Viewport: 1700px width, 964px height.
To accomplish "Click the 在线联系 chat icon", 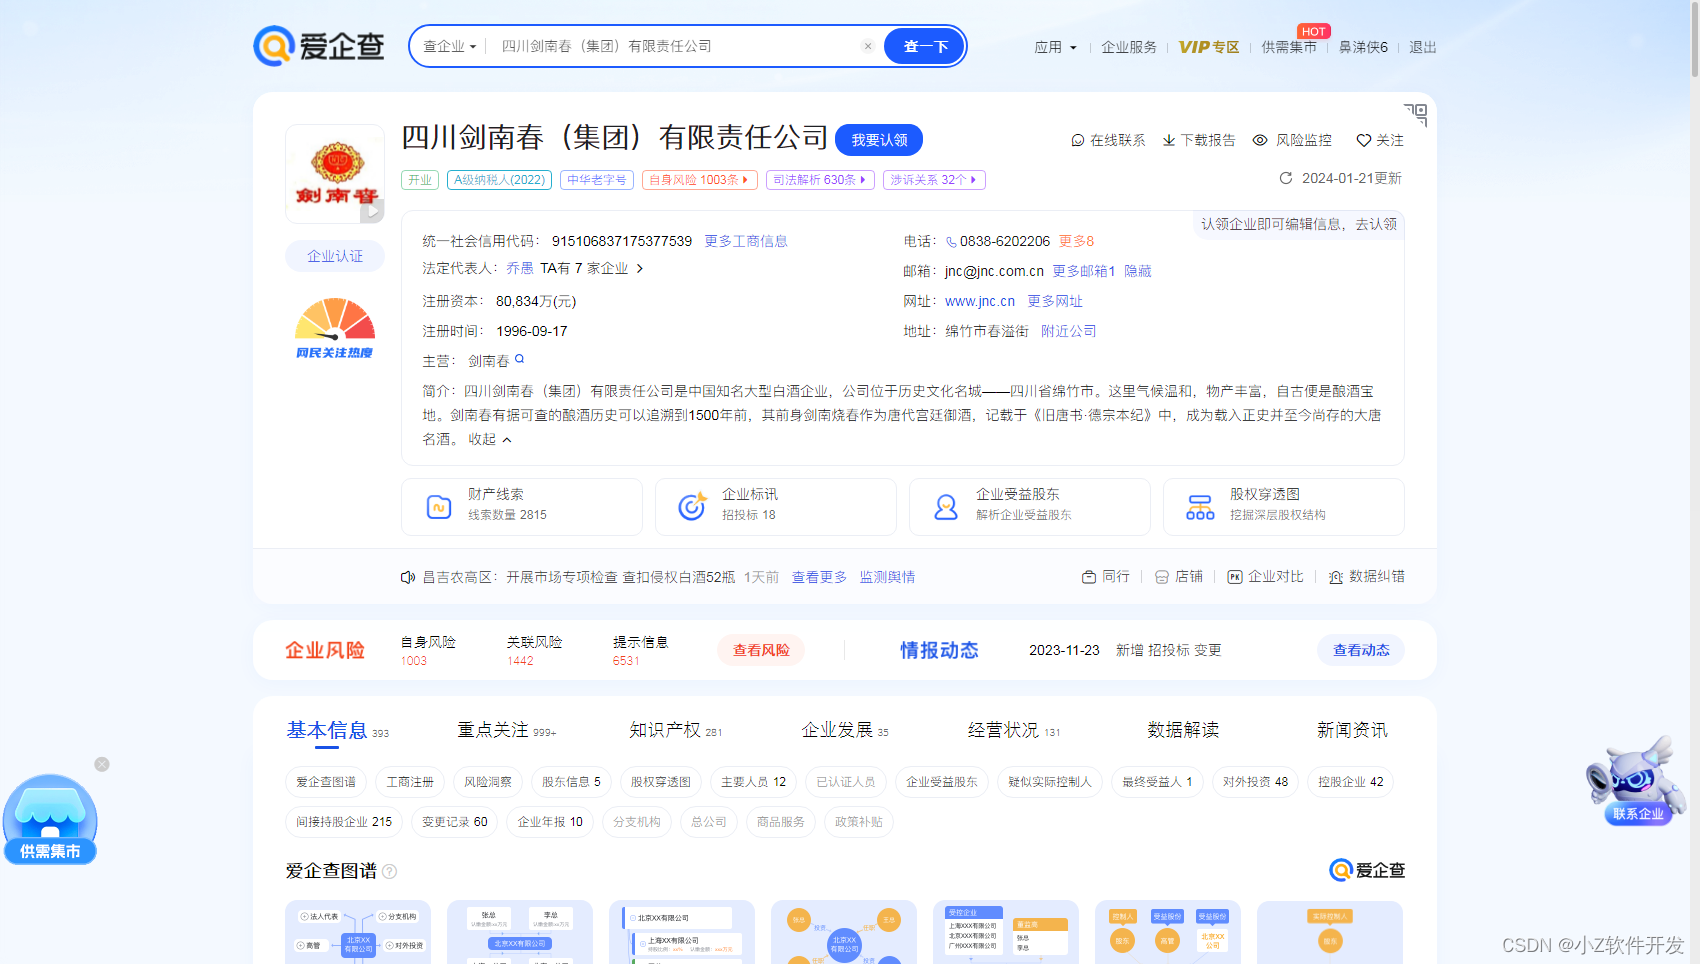I will [x=1078, y=140].
